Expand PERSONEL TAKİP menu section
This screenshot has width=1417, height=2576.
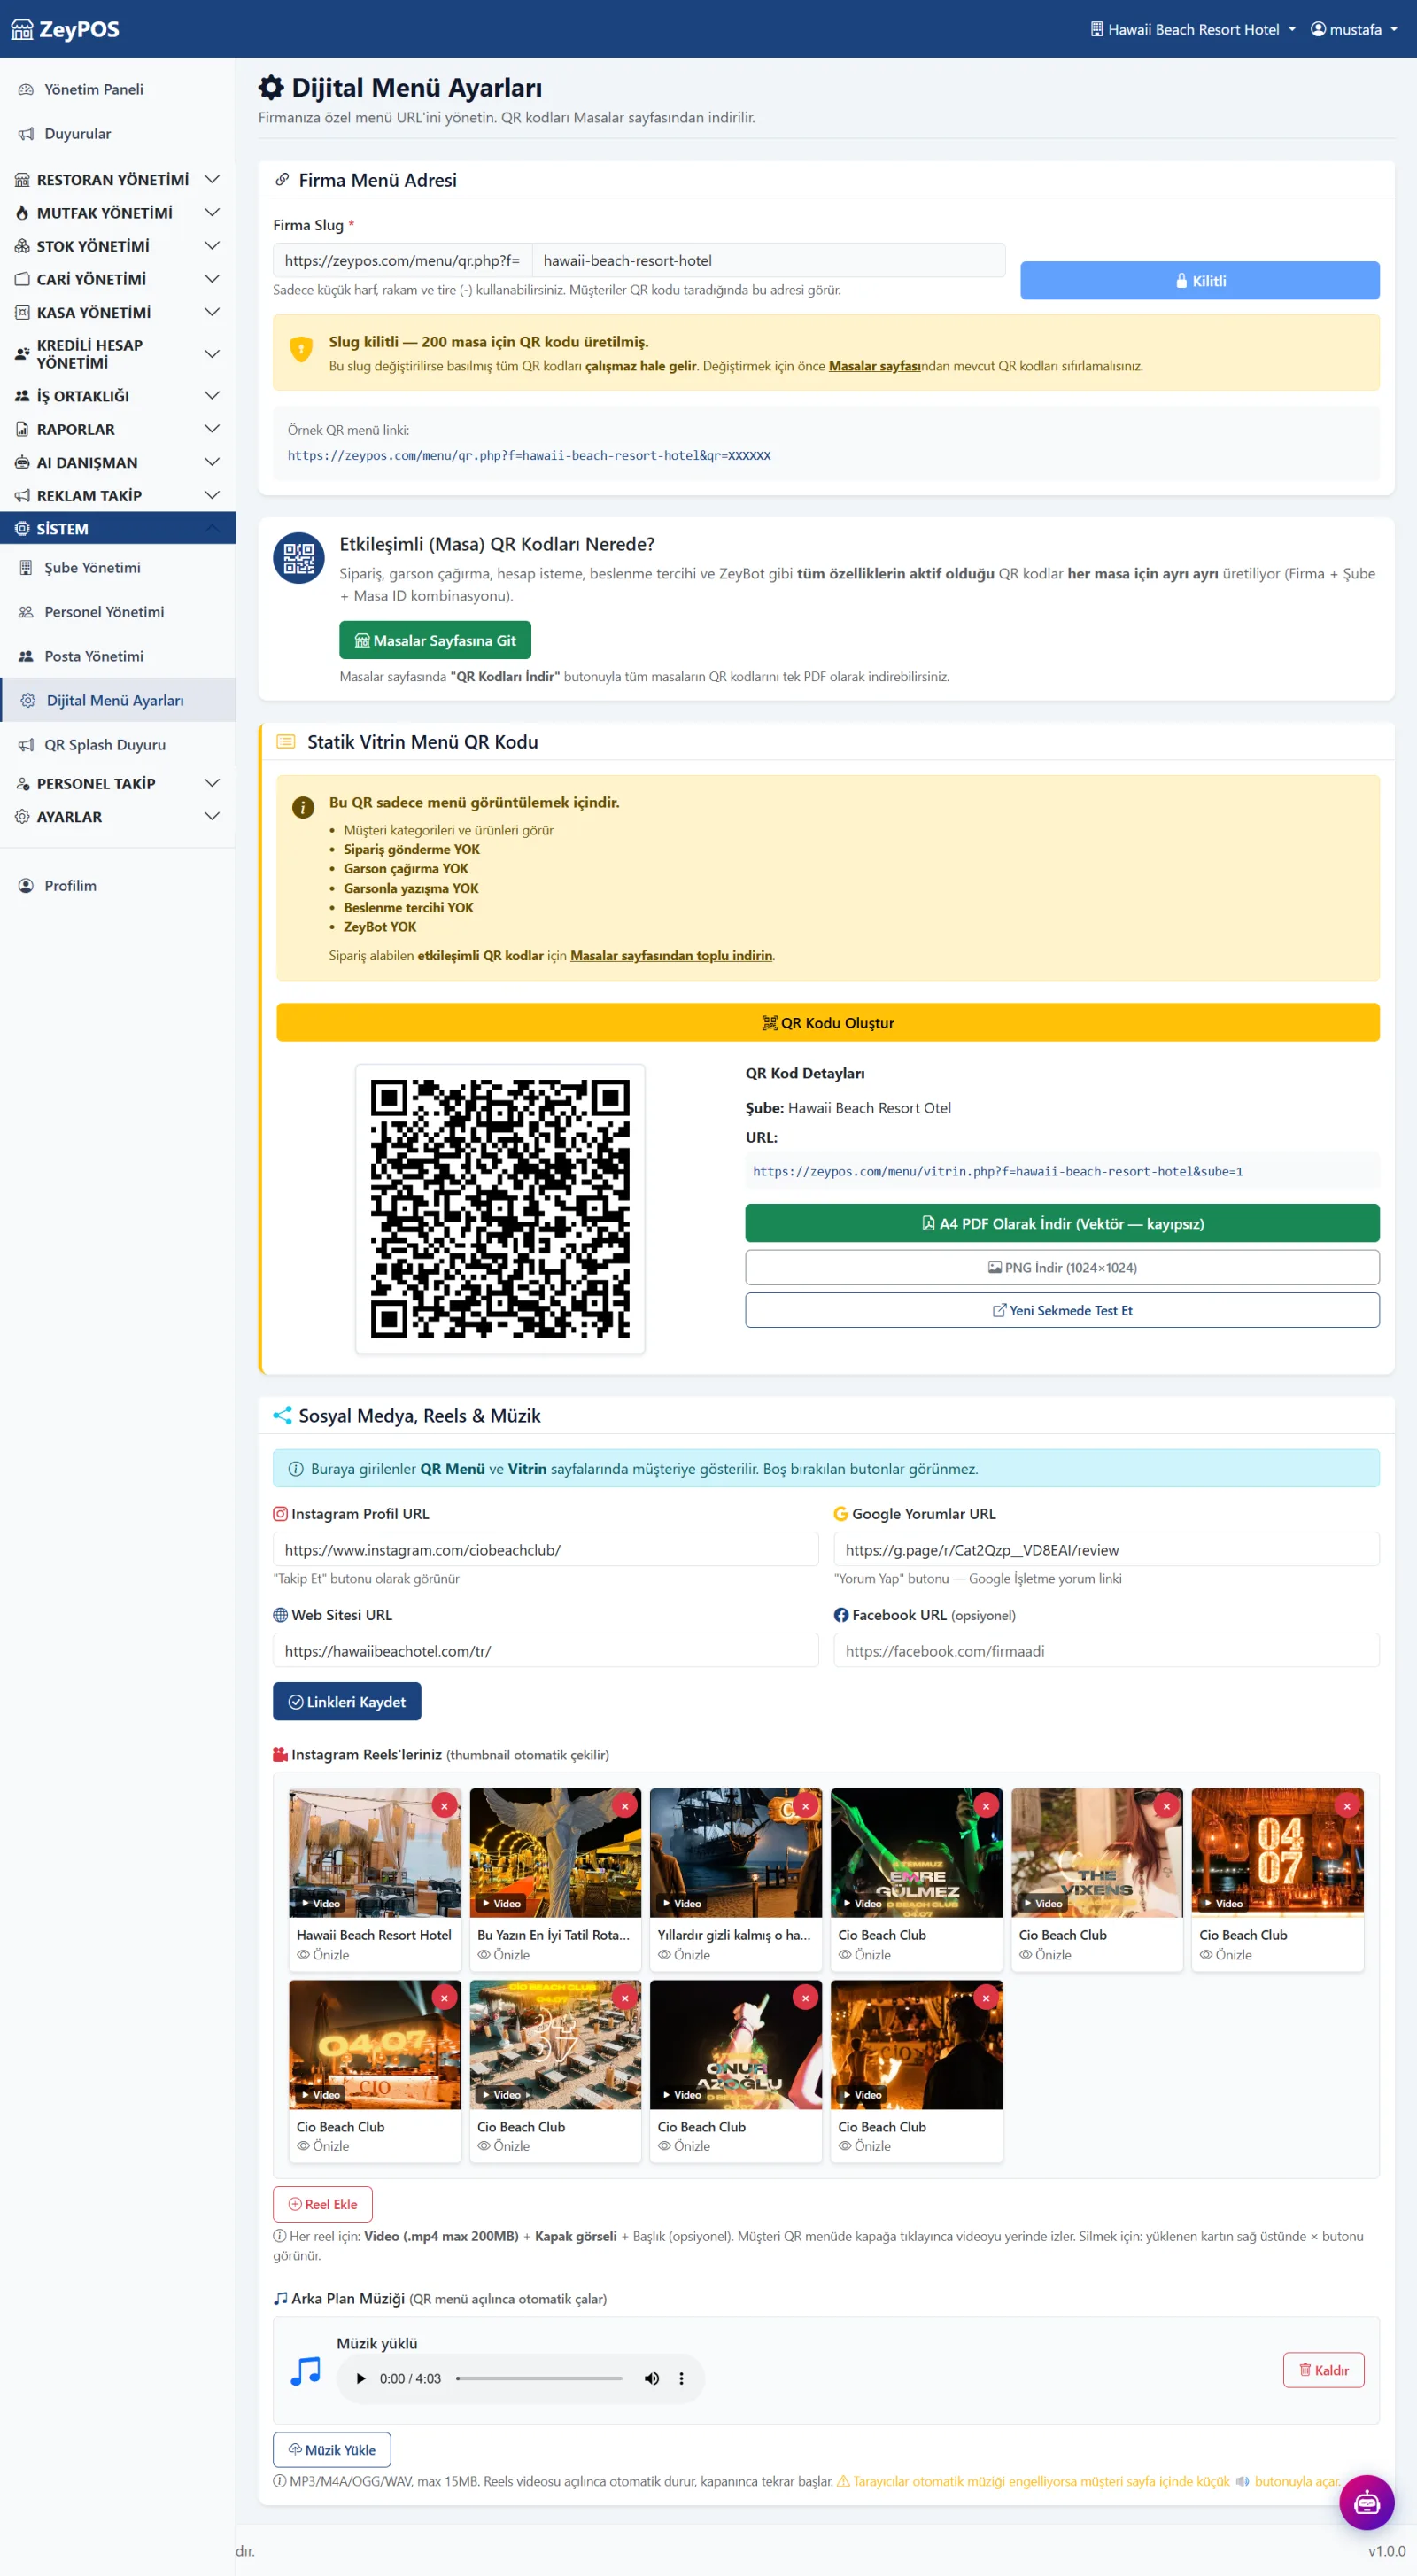118,783
